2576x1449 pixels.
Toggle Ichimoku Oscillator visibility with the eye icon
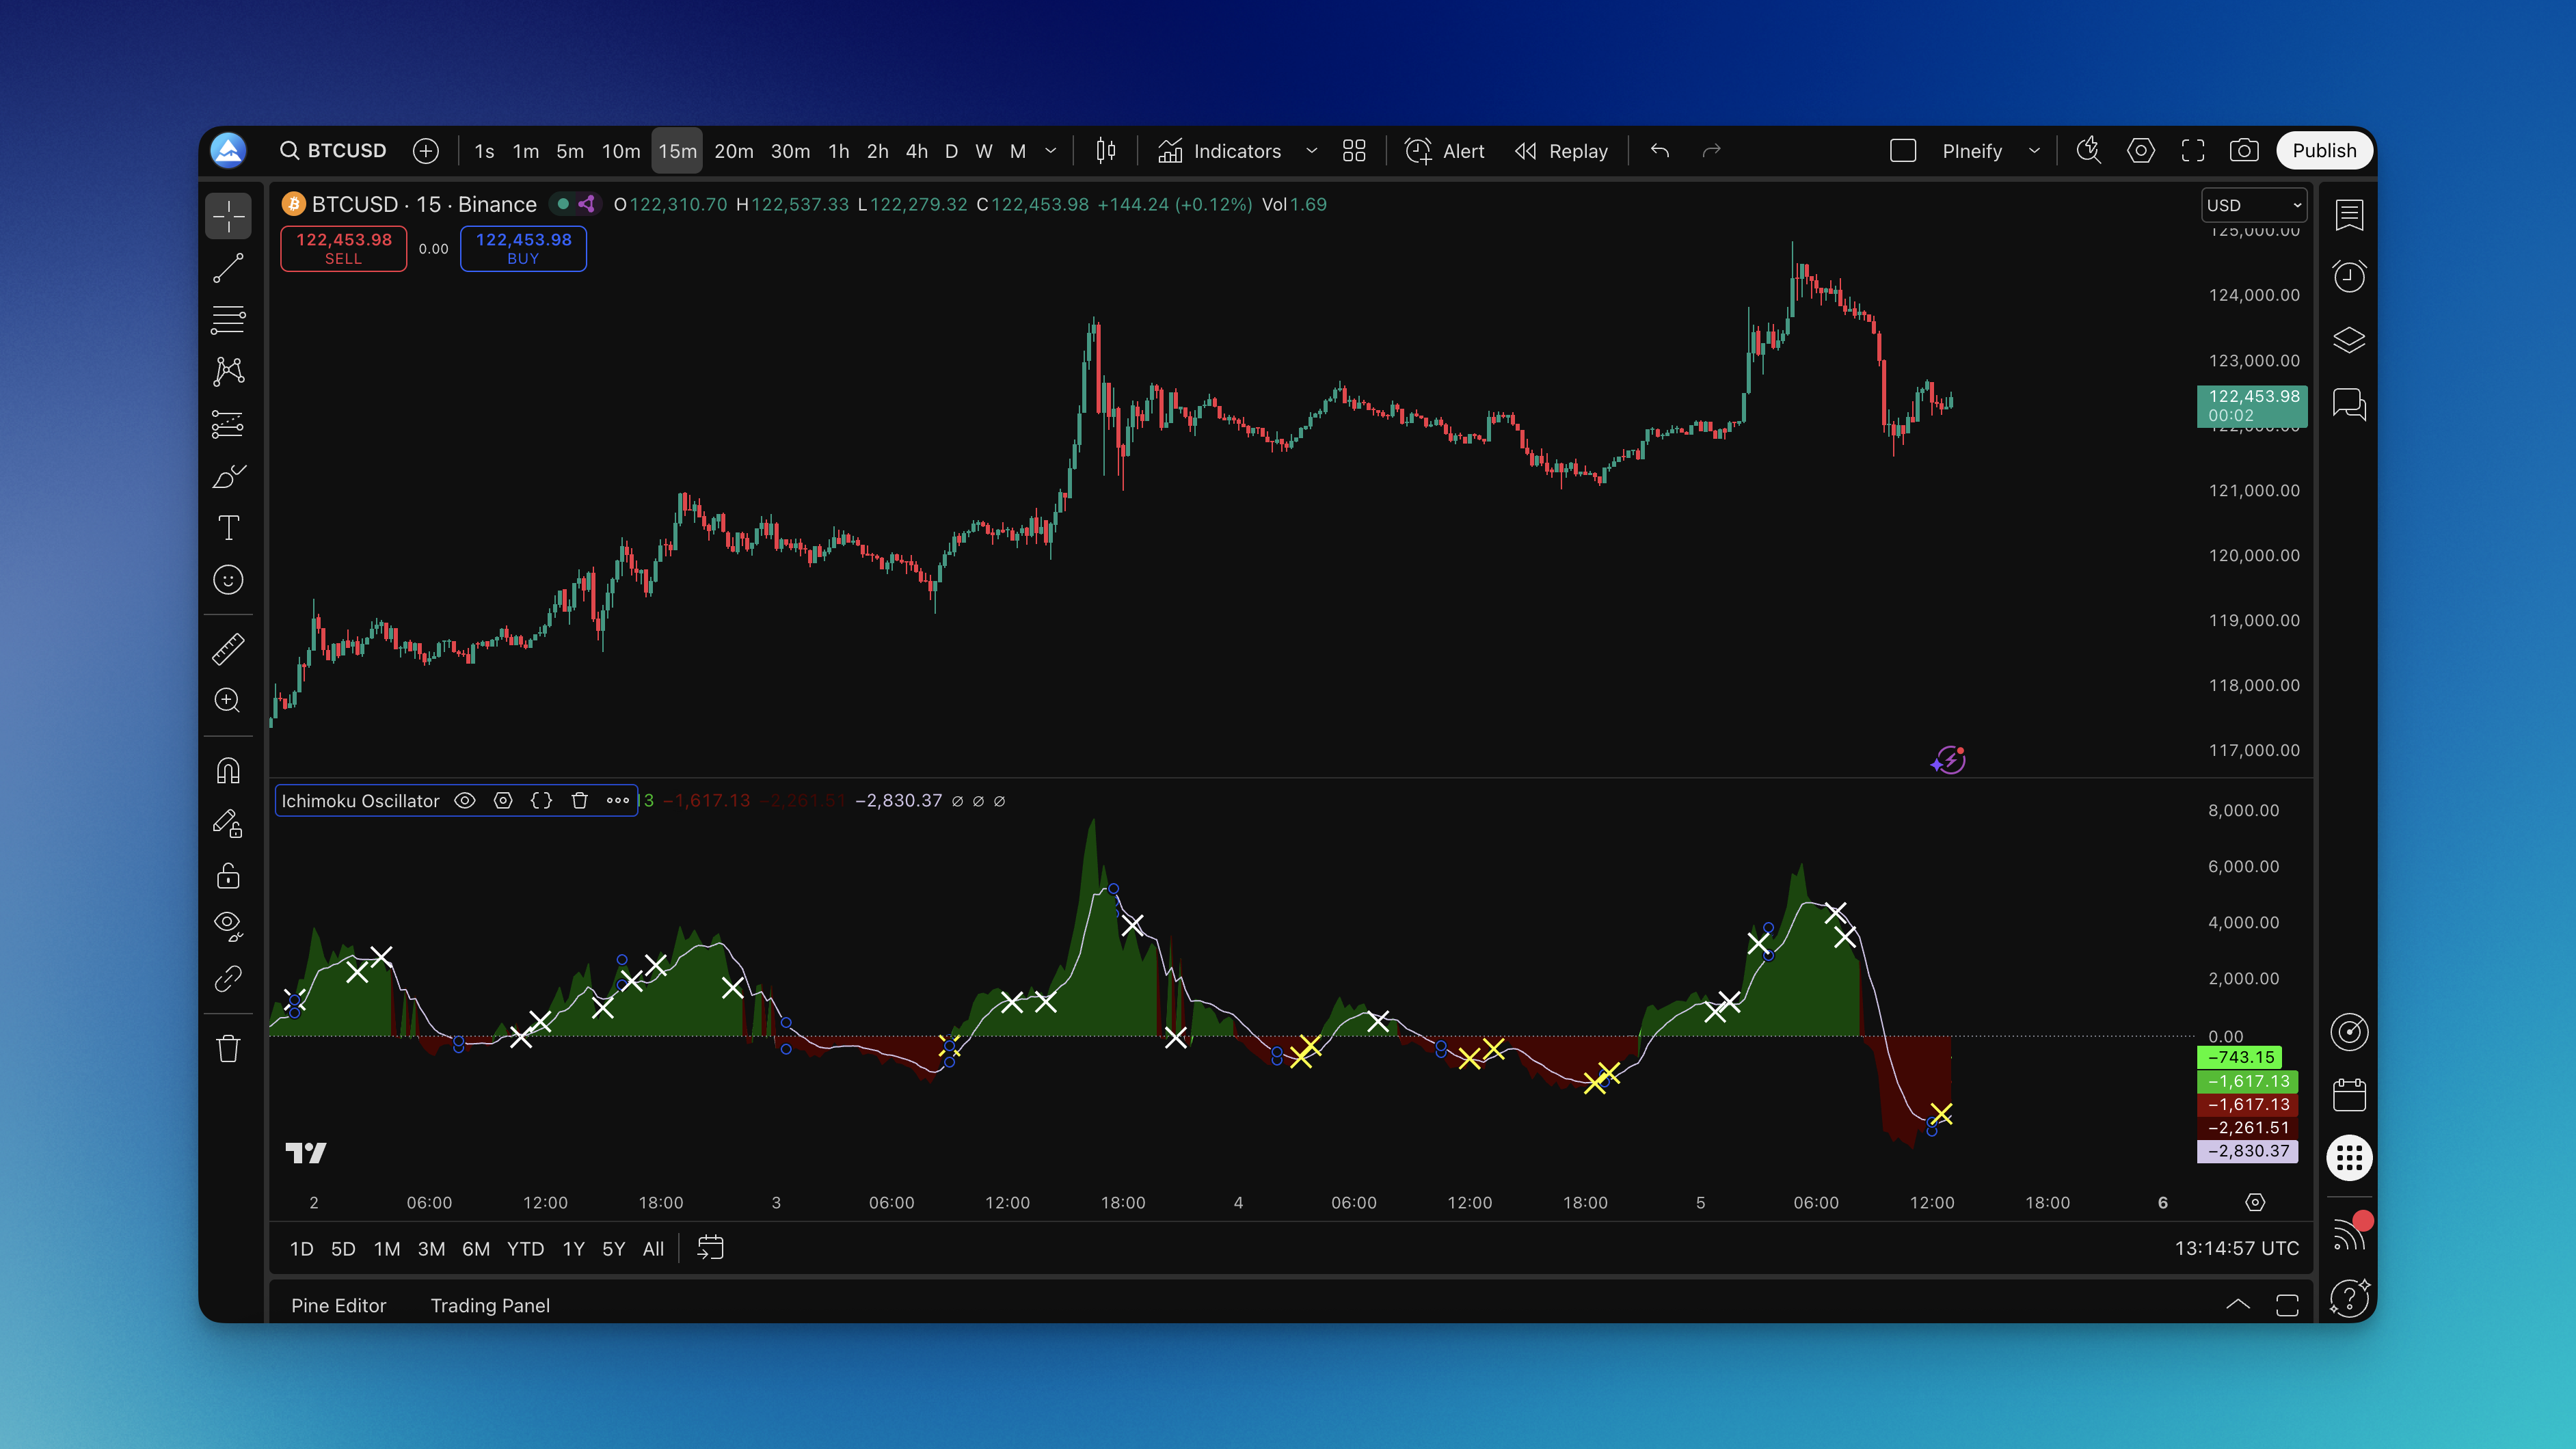point(464,800)
